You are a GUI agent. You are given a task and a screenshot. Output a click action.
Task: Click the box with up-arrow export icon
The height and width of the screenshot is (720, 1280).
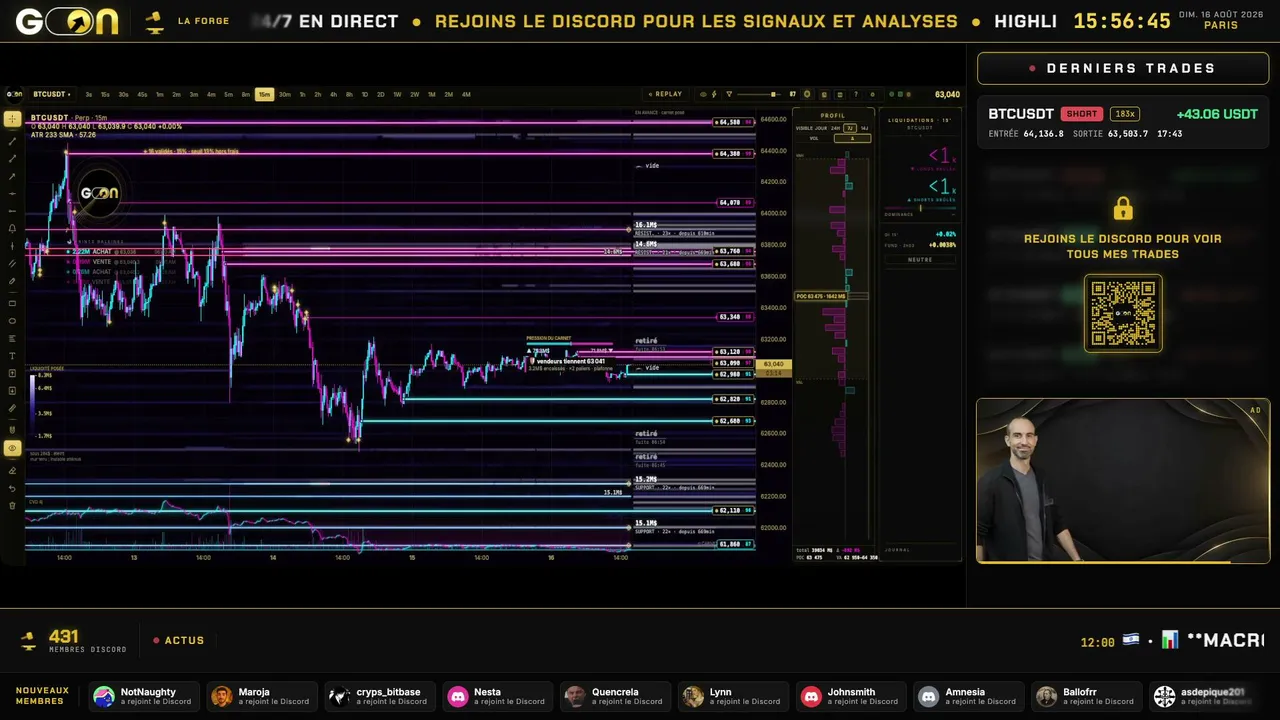12,373
